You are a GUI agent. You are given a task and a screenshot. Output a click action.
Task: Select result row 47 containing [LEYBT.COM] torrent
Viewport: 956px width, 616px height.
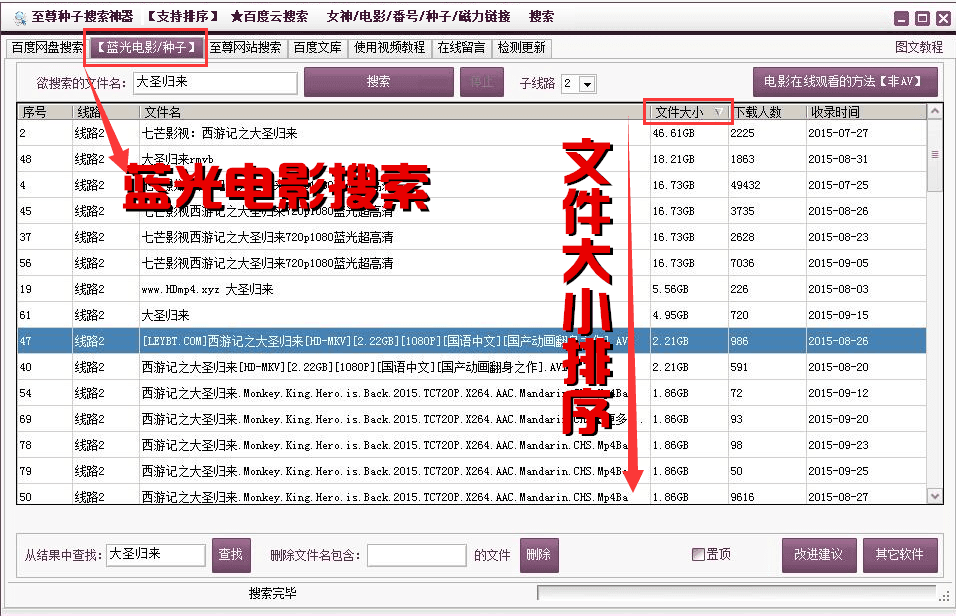tap(400, 341)
